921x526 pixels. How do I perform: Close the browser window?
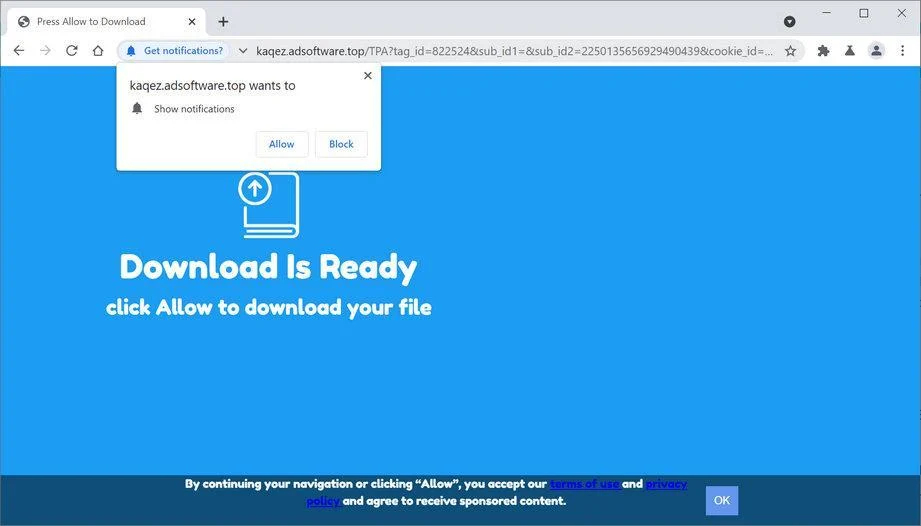point(902,13)
